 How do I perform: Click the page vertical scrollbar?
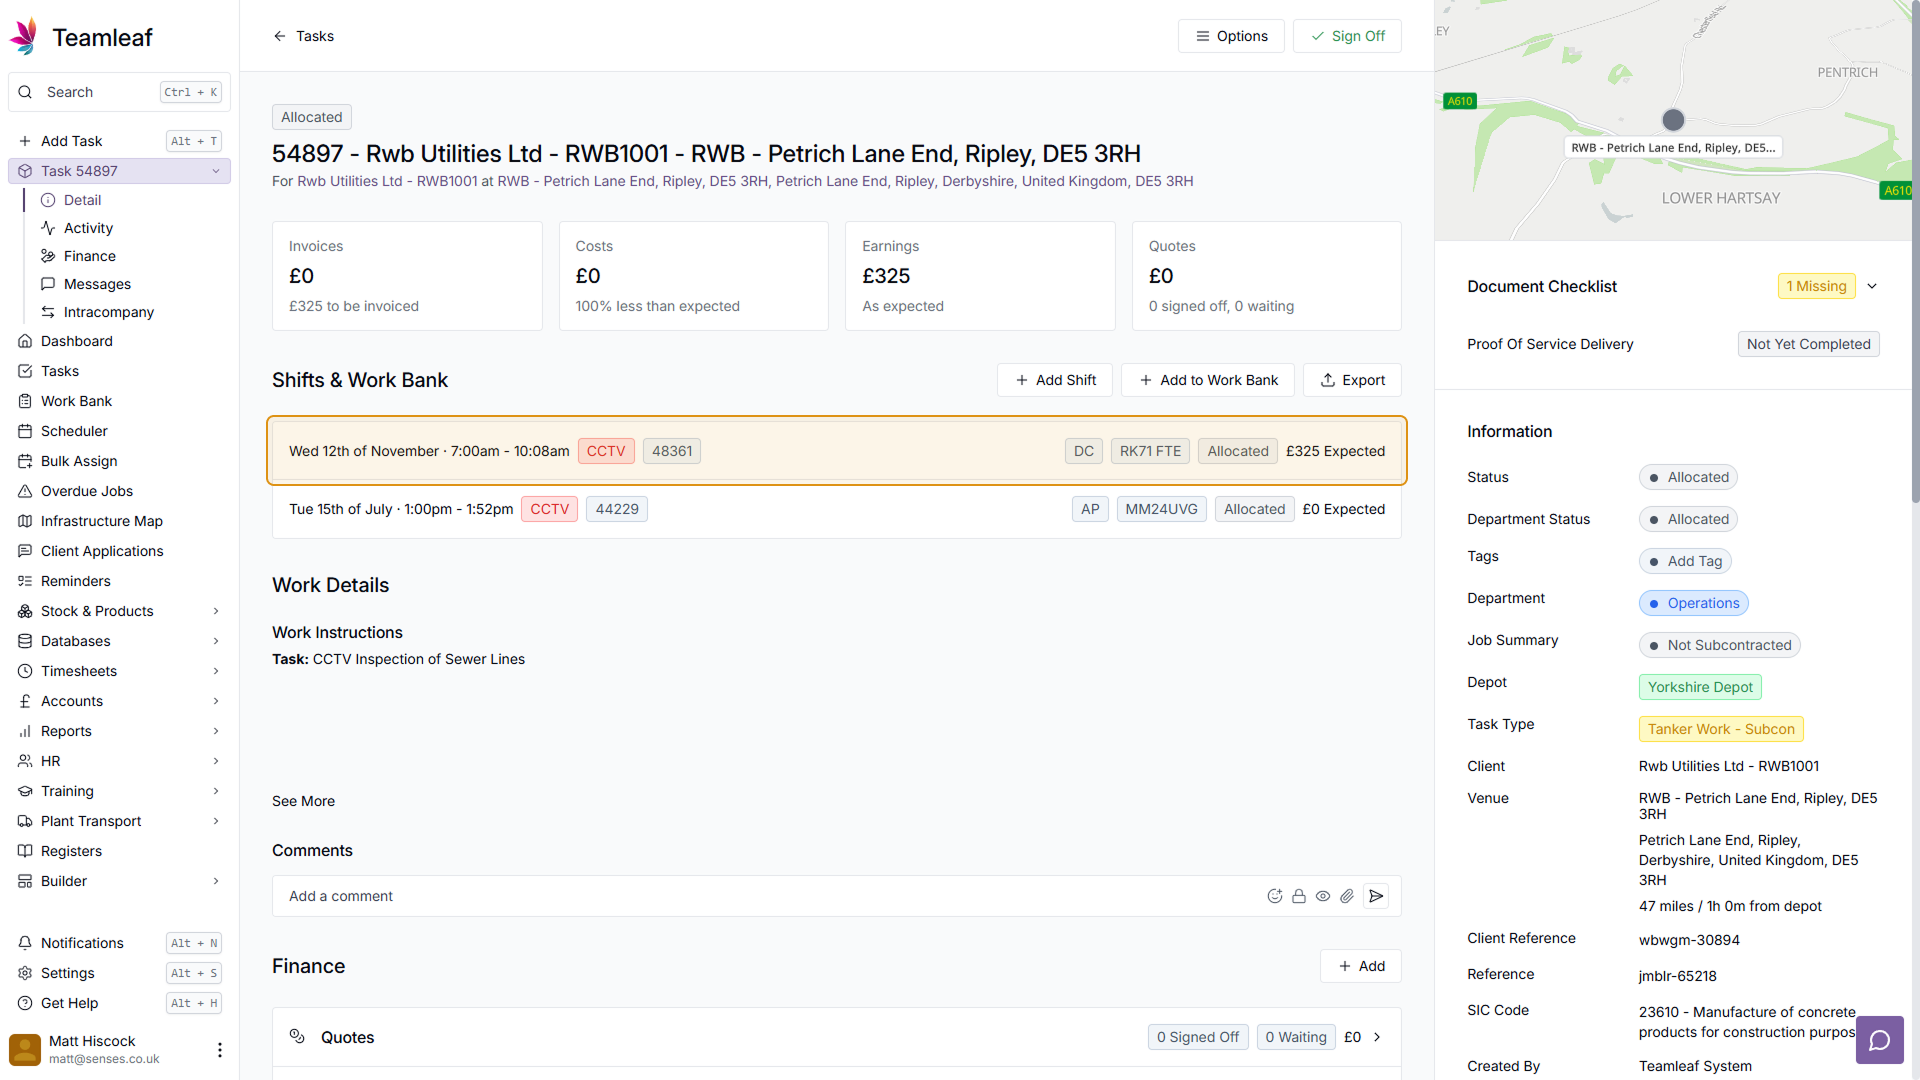coord(1914,250)
